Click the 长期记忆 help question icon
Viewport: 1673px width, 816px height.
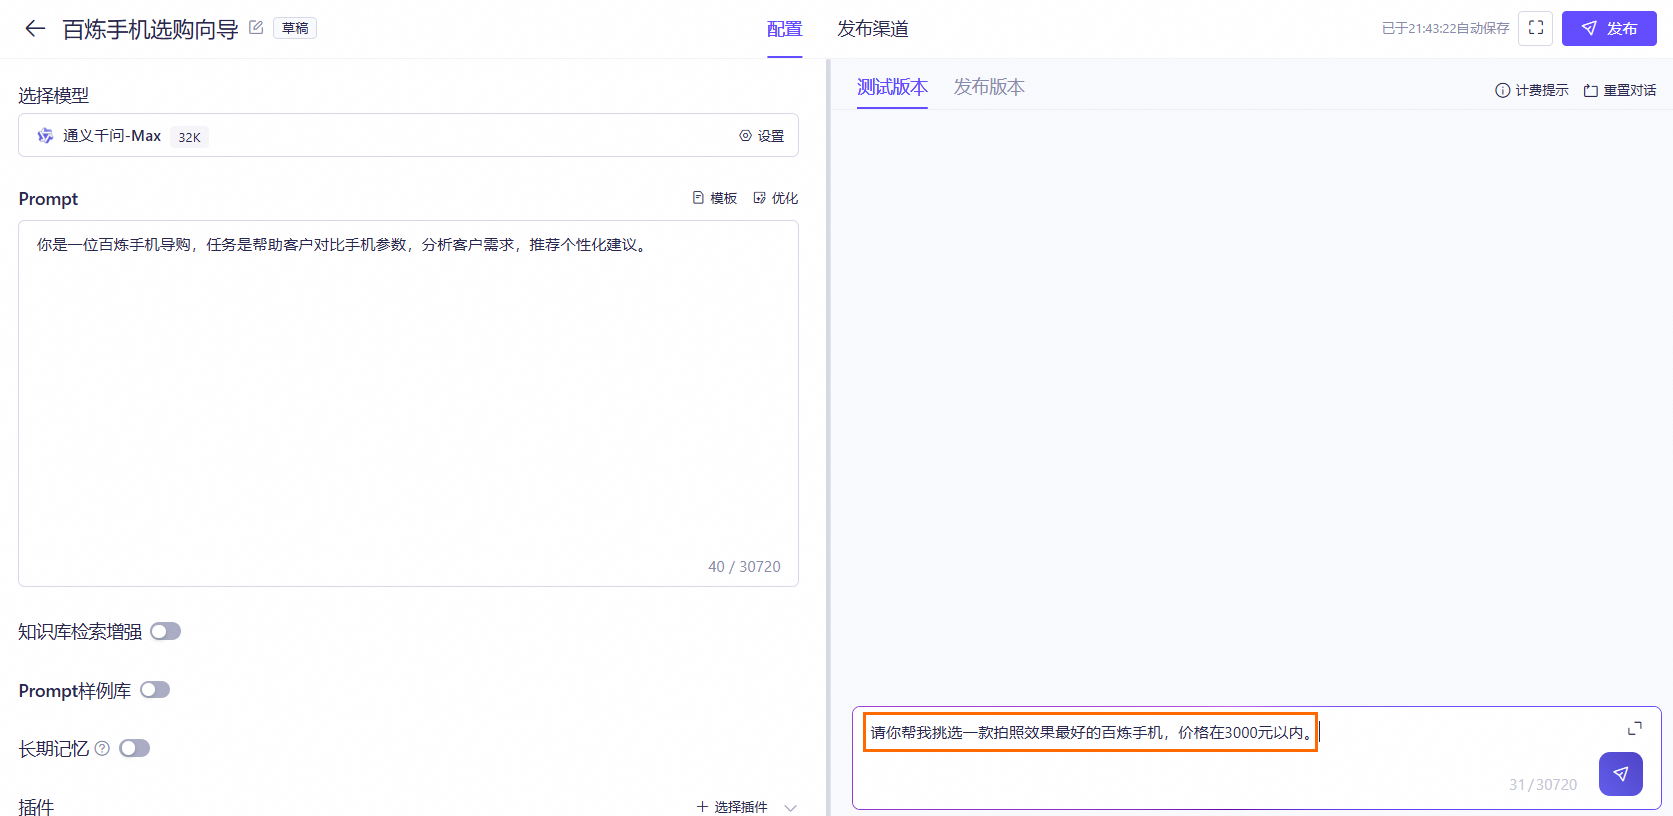point(102,748)
